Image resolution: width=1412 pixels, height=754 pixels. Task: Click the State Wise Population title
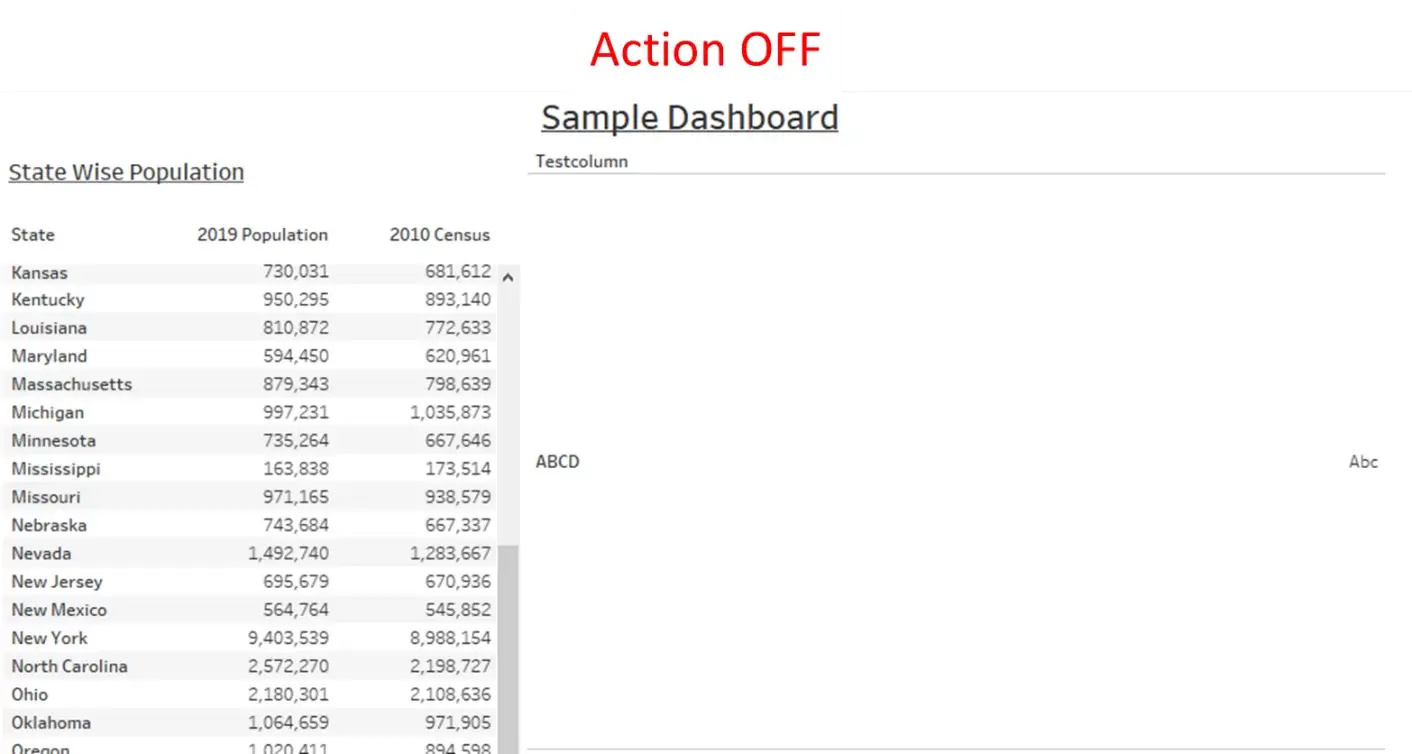[126, 172]
